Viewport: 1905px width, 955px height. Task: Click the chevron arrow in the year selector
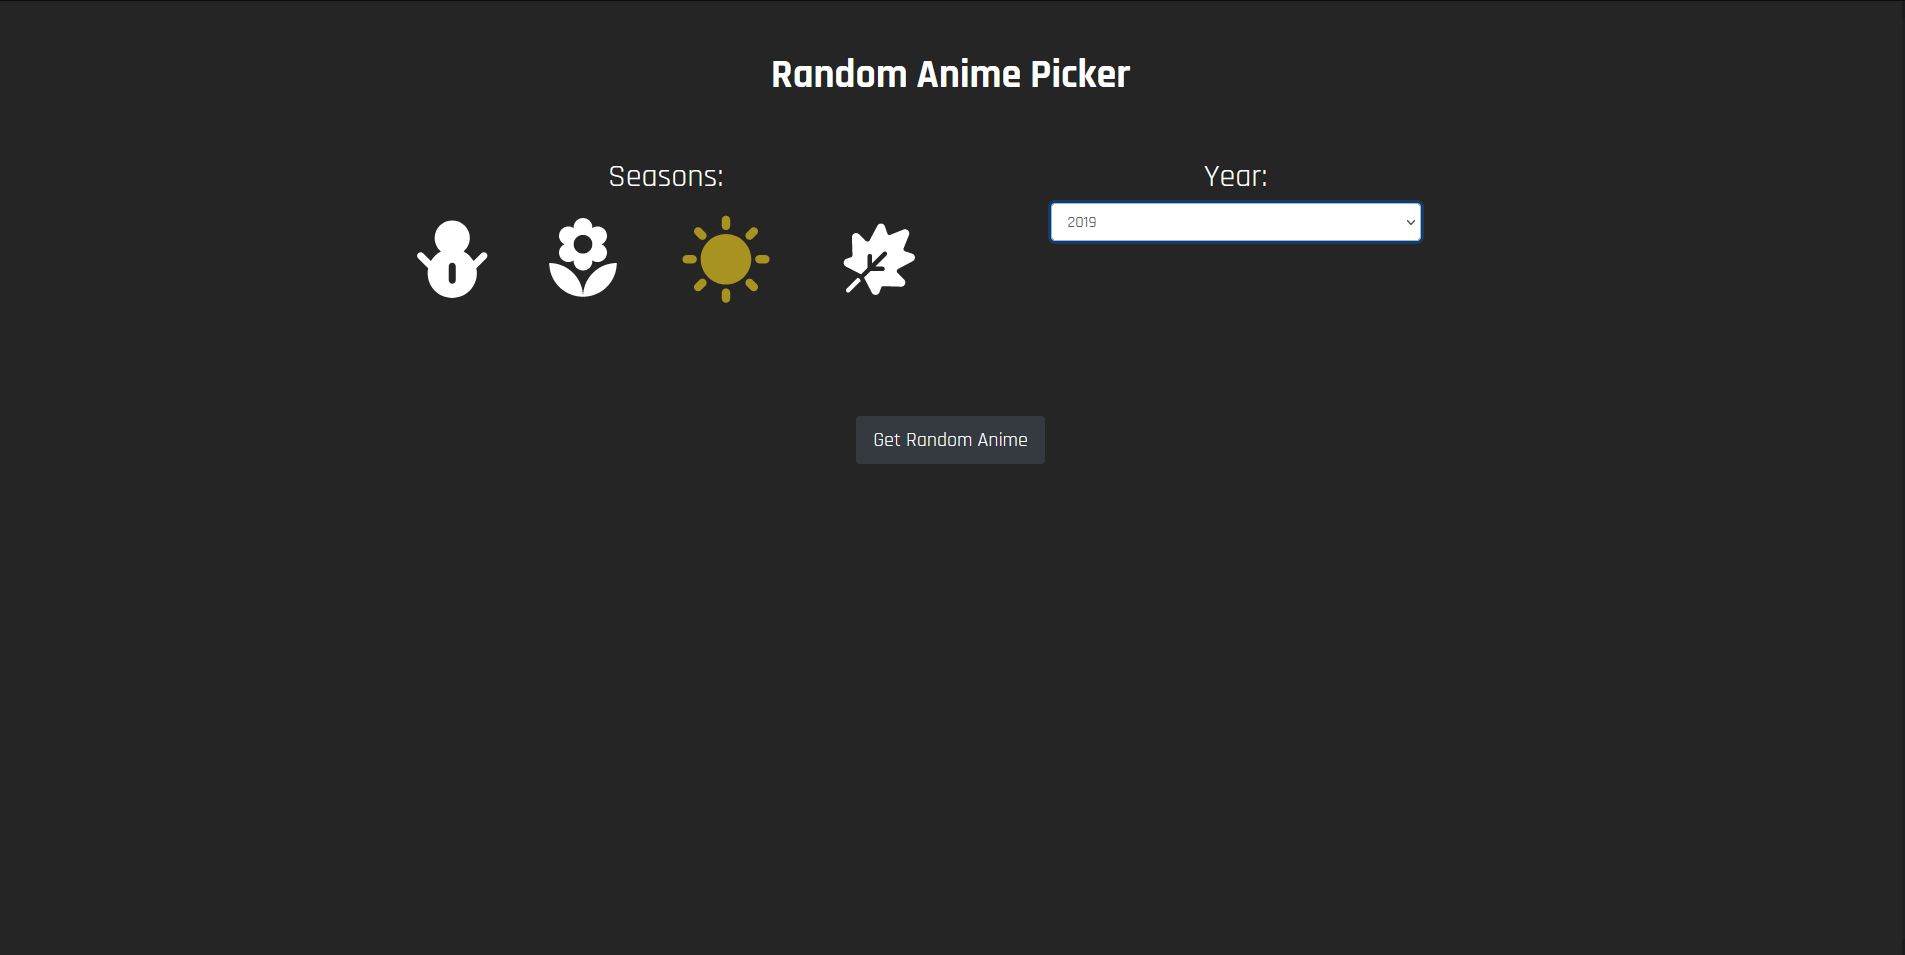[1410, 222]
